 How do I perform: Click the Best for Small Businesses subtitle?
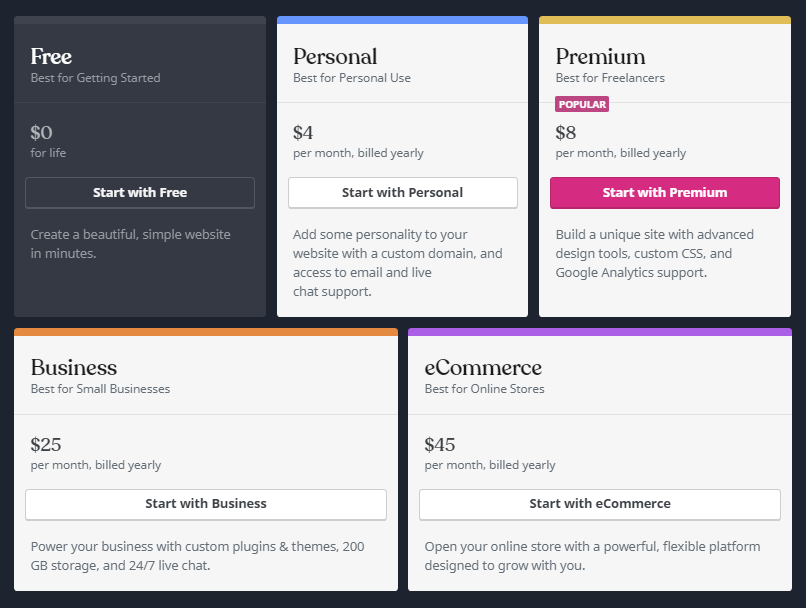[x=100, y=389]
